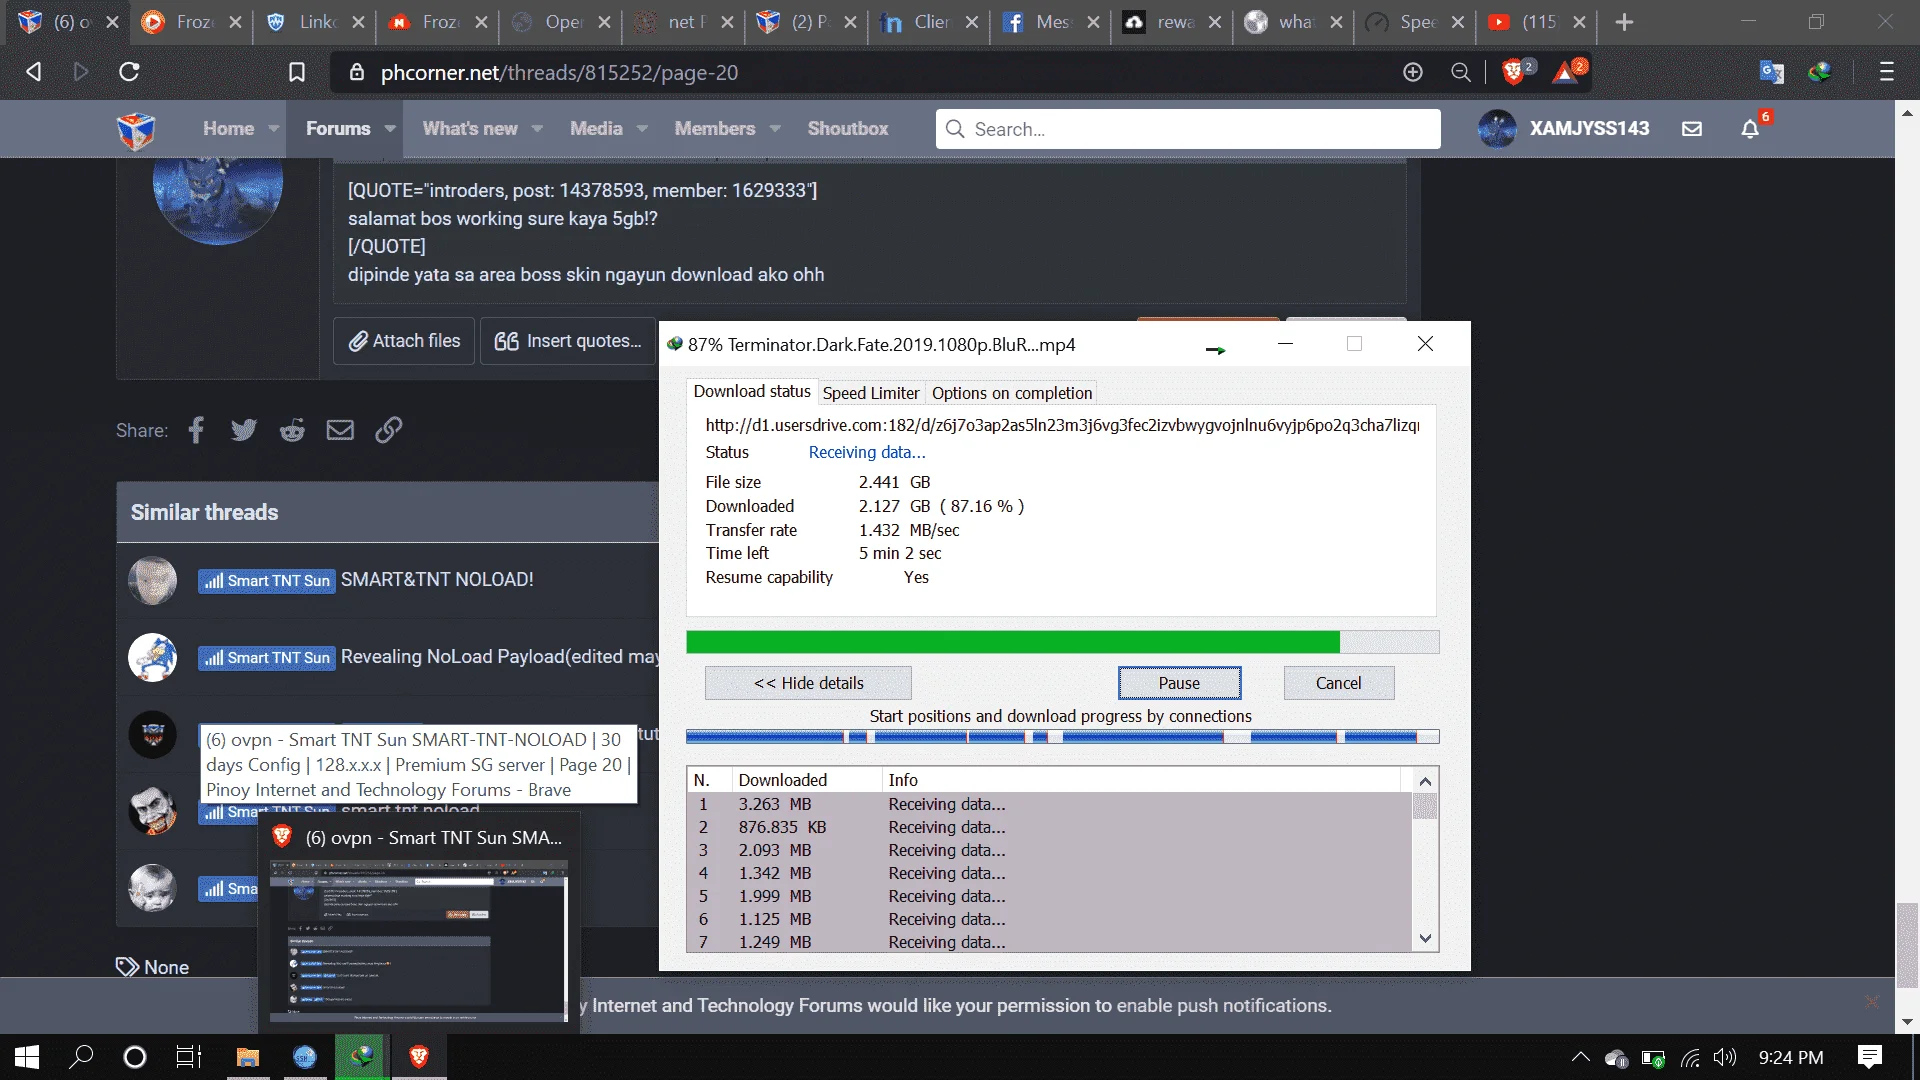Click Attach files button

(x=404, y=341)
